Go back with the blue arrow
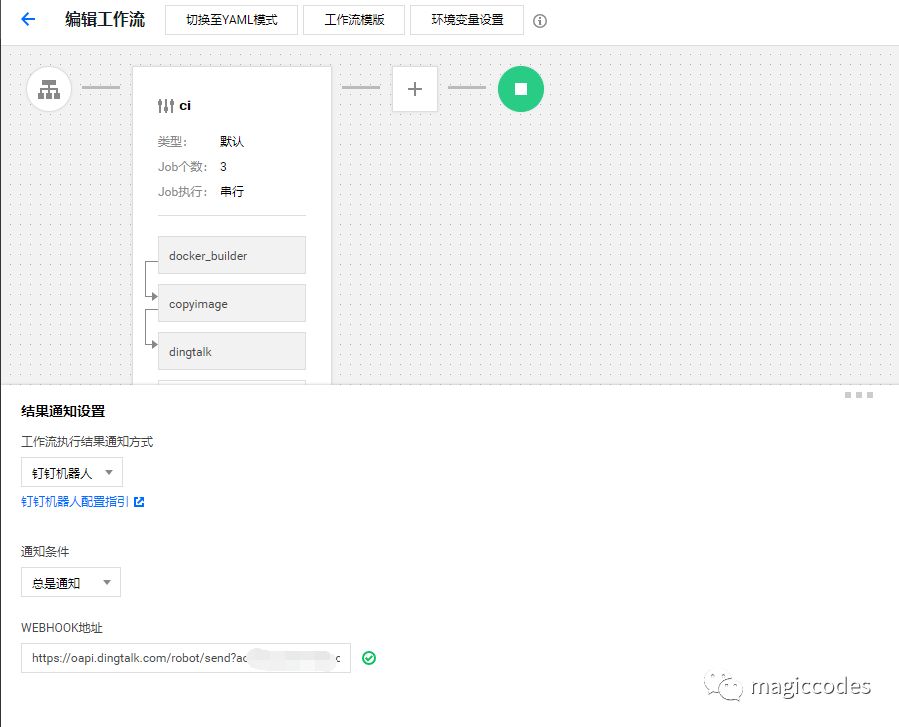 28,19
